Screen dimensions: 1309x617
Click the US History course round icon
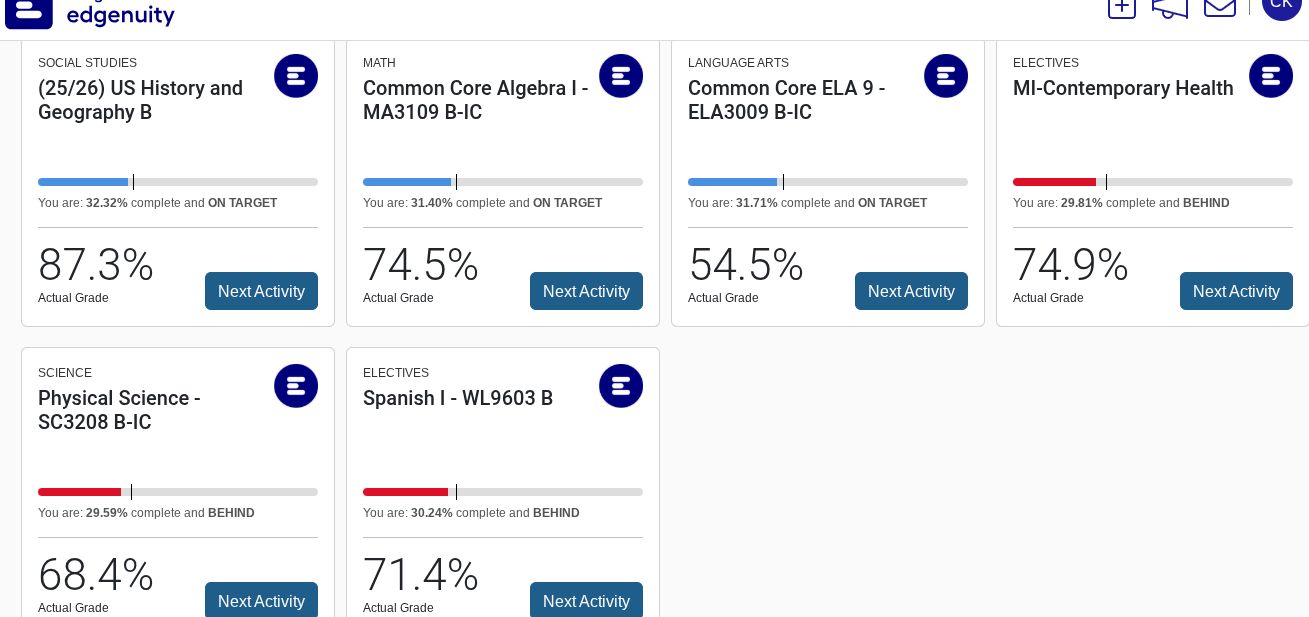[296, 76]
